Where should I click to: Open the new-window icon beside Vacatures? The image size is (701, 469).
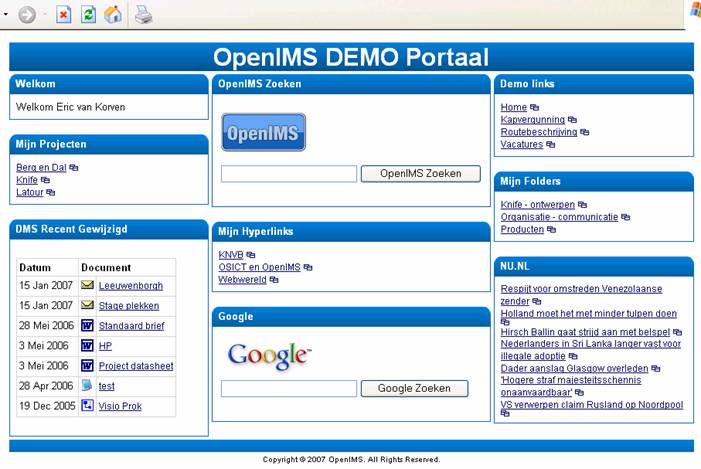(550, 145)
